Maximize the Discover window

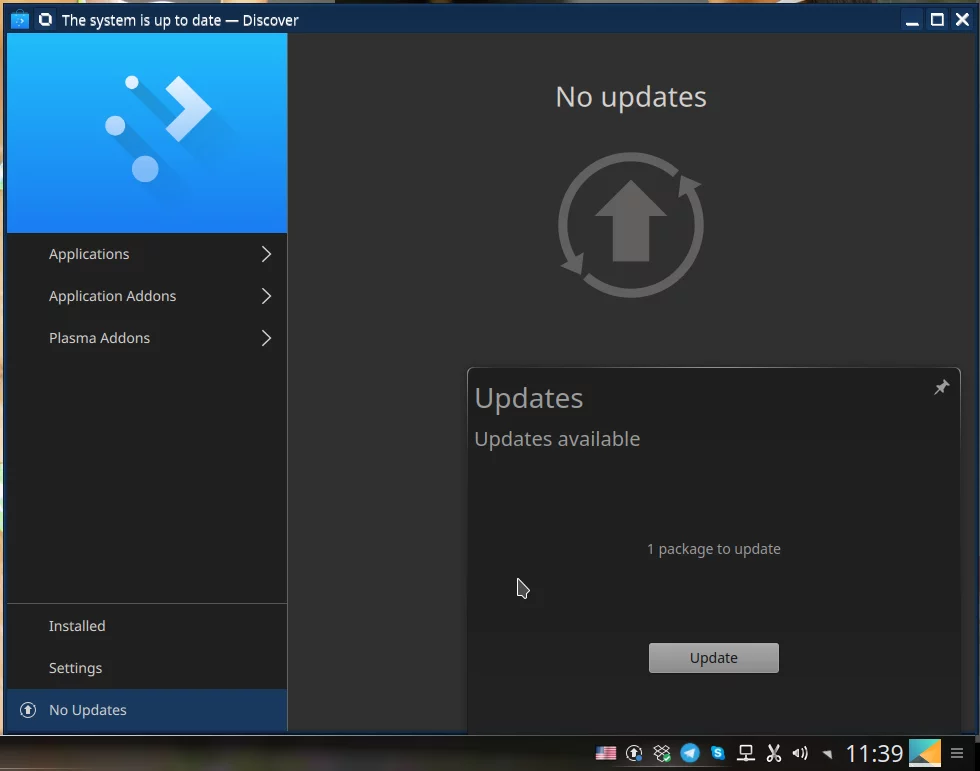938,20
